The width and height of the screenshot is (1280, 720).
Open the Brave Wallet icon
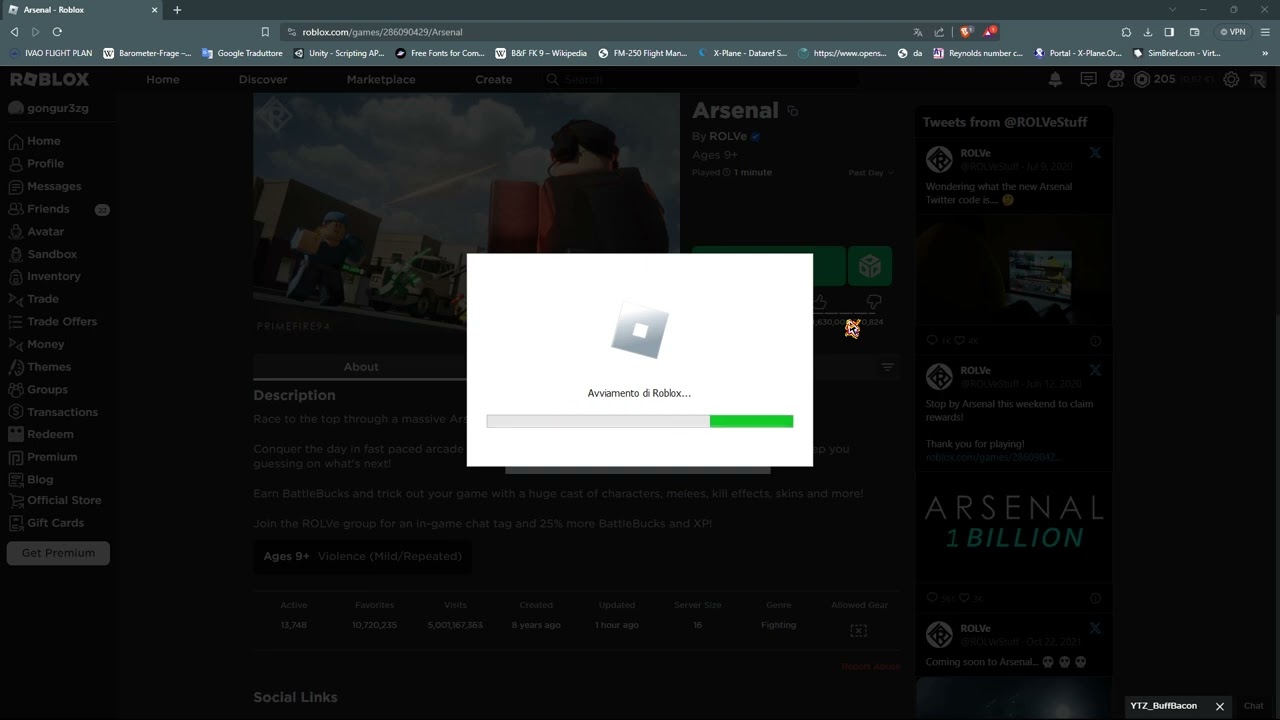coord(1194,32)
